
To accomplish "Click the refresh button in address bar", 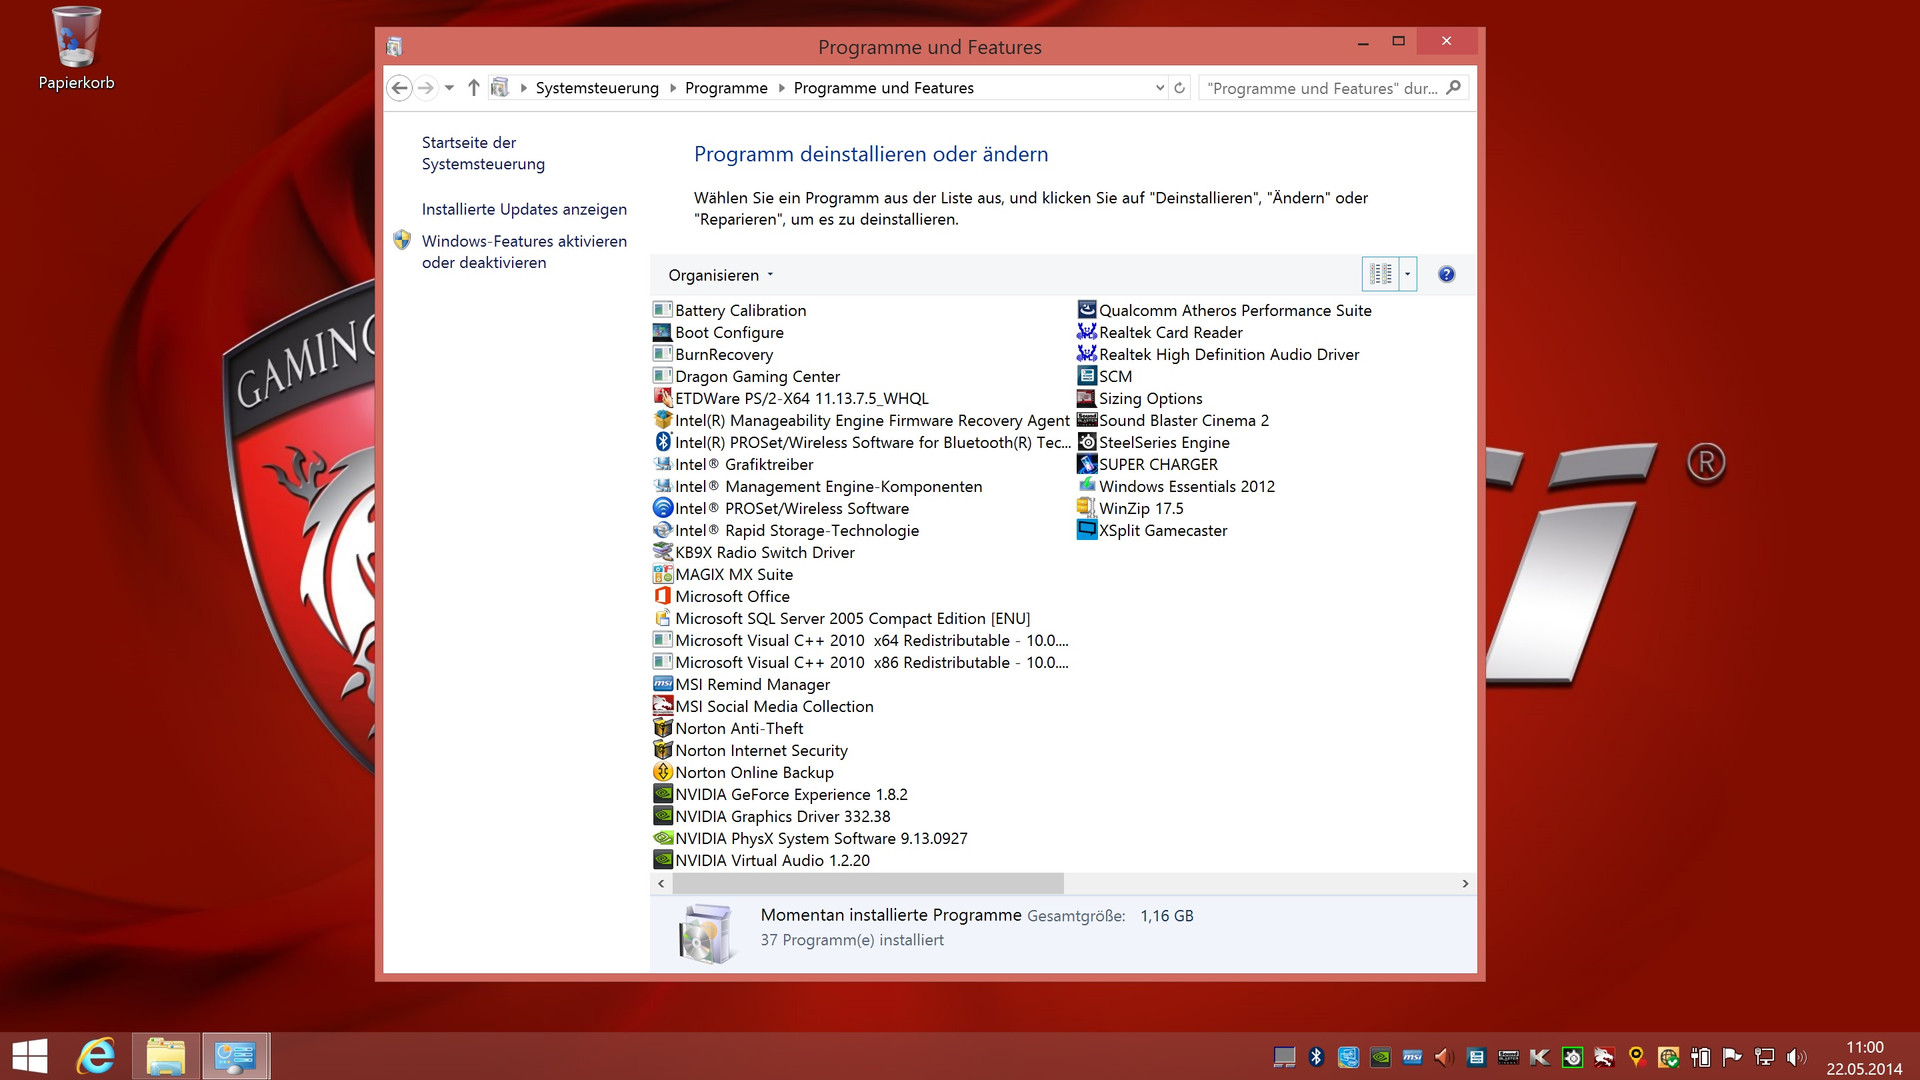I will 1180,88.
